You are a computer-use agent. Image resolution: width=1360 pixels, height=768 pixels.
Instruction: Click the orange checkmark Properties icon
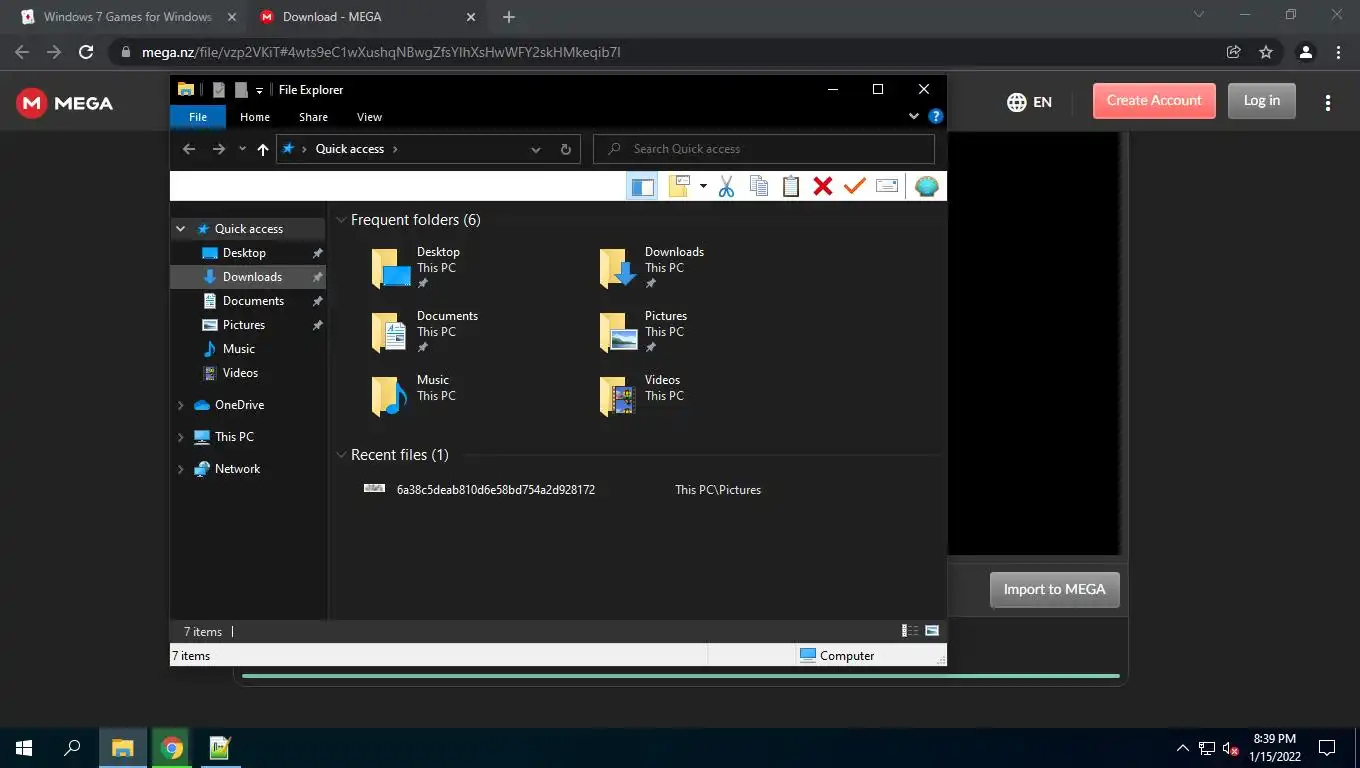pyautogui.click(x=854, y=186)
